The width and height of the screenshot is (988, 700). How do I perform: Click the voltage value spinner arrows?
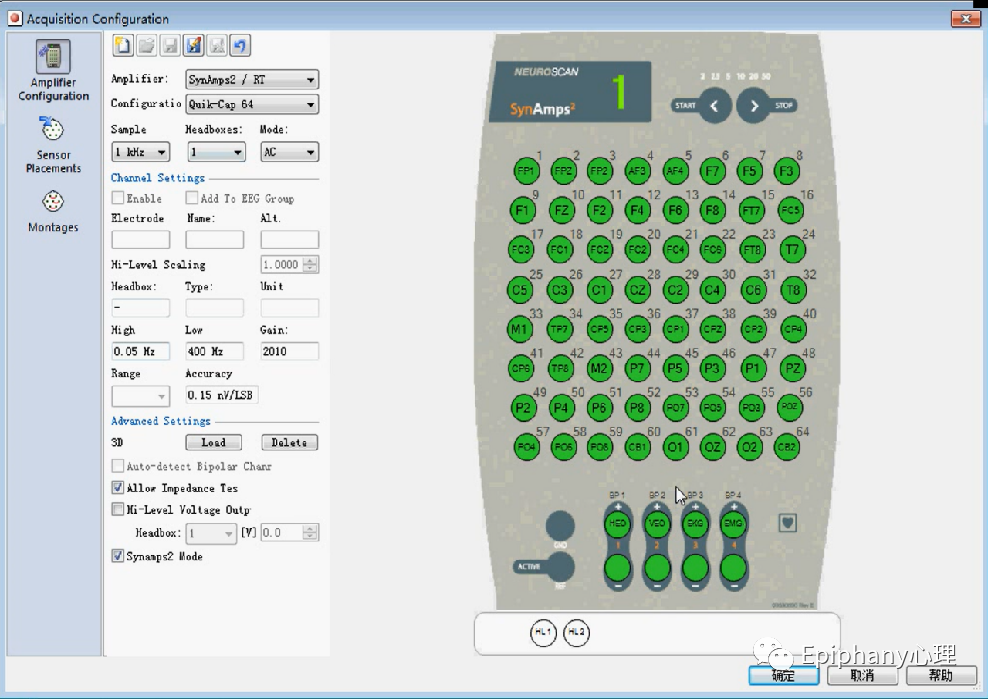click(x=310, y=533)
